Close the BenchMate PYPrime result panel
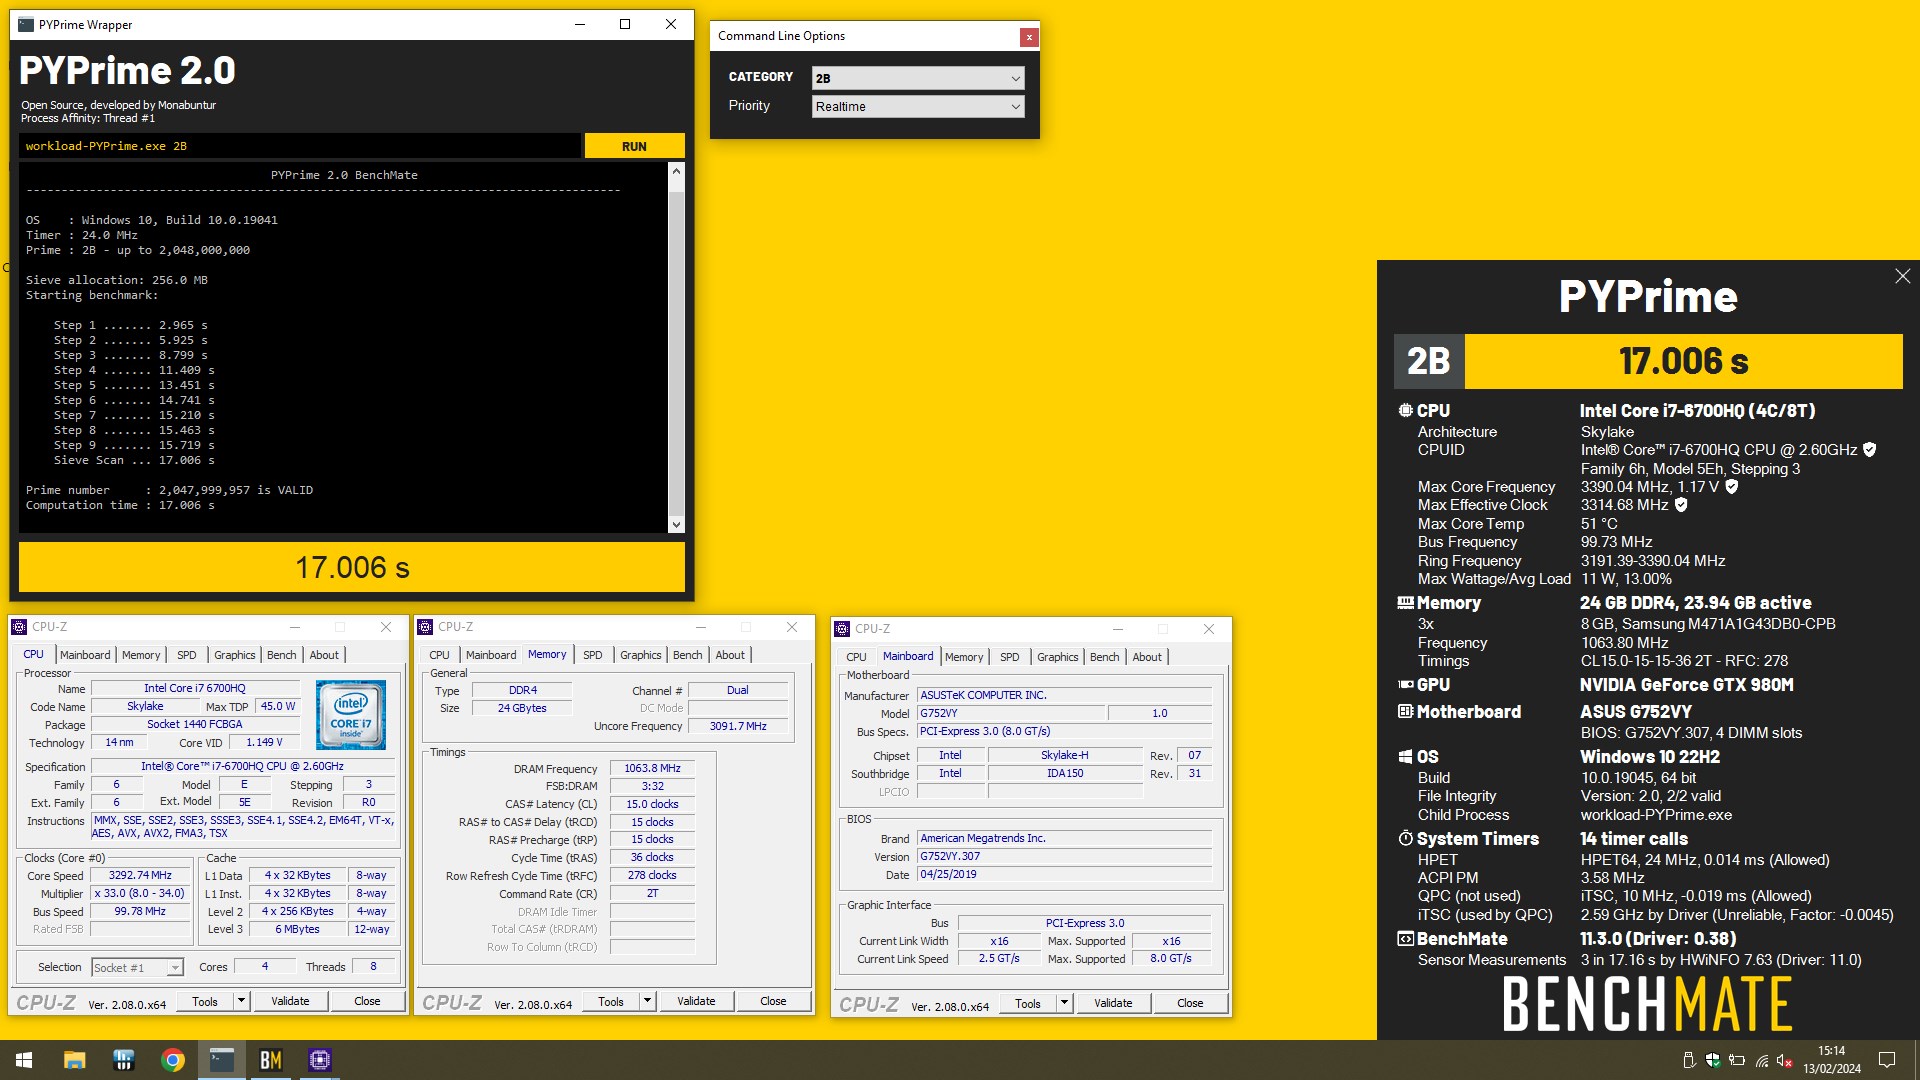 [x=1902, y=277]
